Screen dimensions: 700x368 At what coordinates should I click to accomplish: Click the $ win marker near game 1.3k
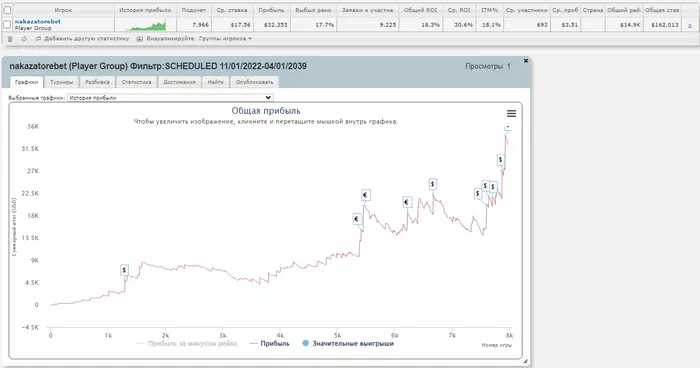click(124, 270)
